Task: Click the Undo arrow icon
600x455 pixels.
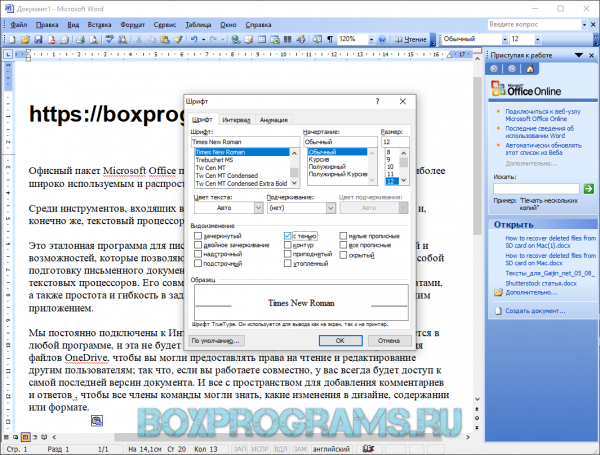Action: (x=194, y=39)
